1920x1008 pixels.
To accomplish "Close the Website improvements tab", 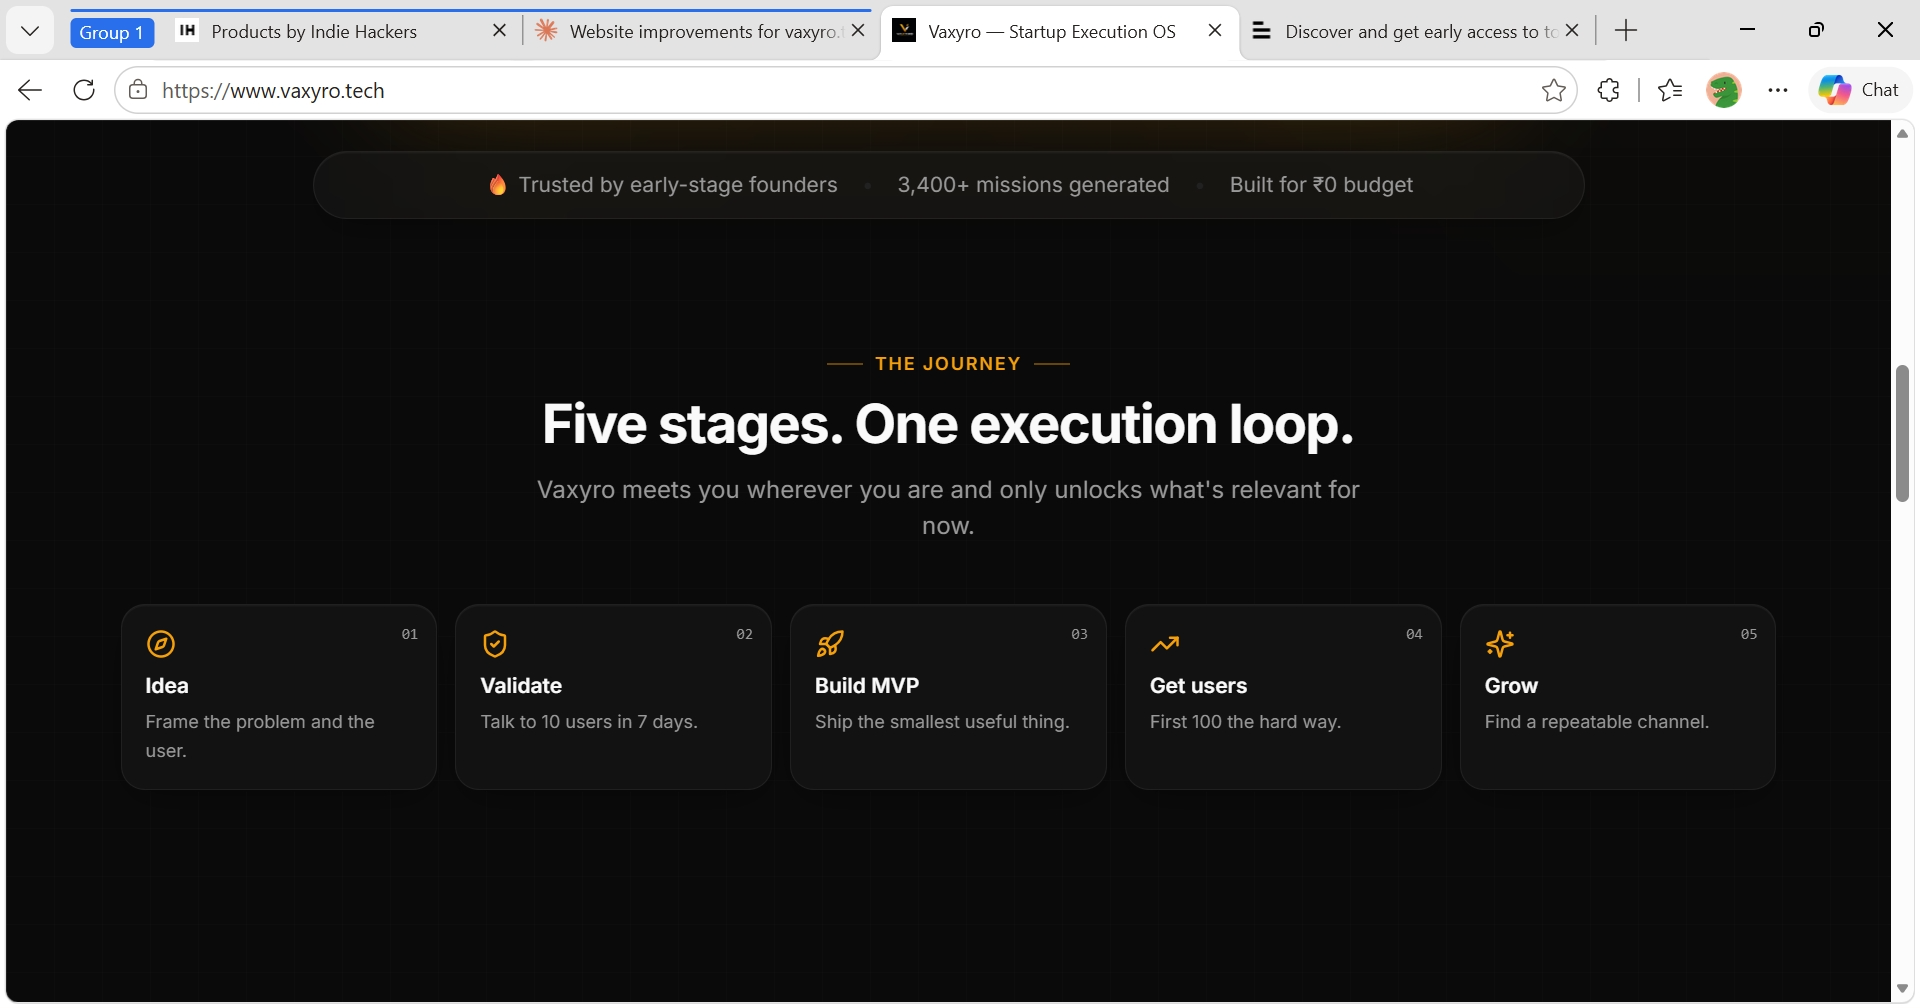I will click(x=858, y=31).
